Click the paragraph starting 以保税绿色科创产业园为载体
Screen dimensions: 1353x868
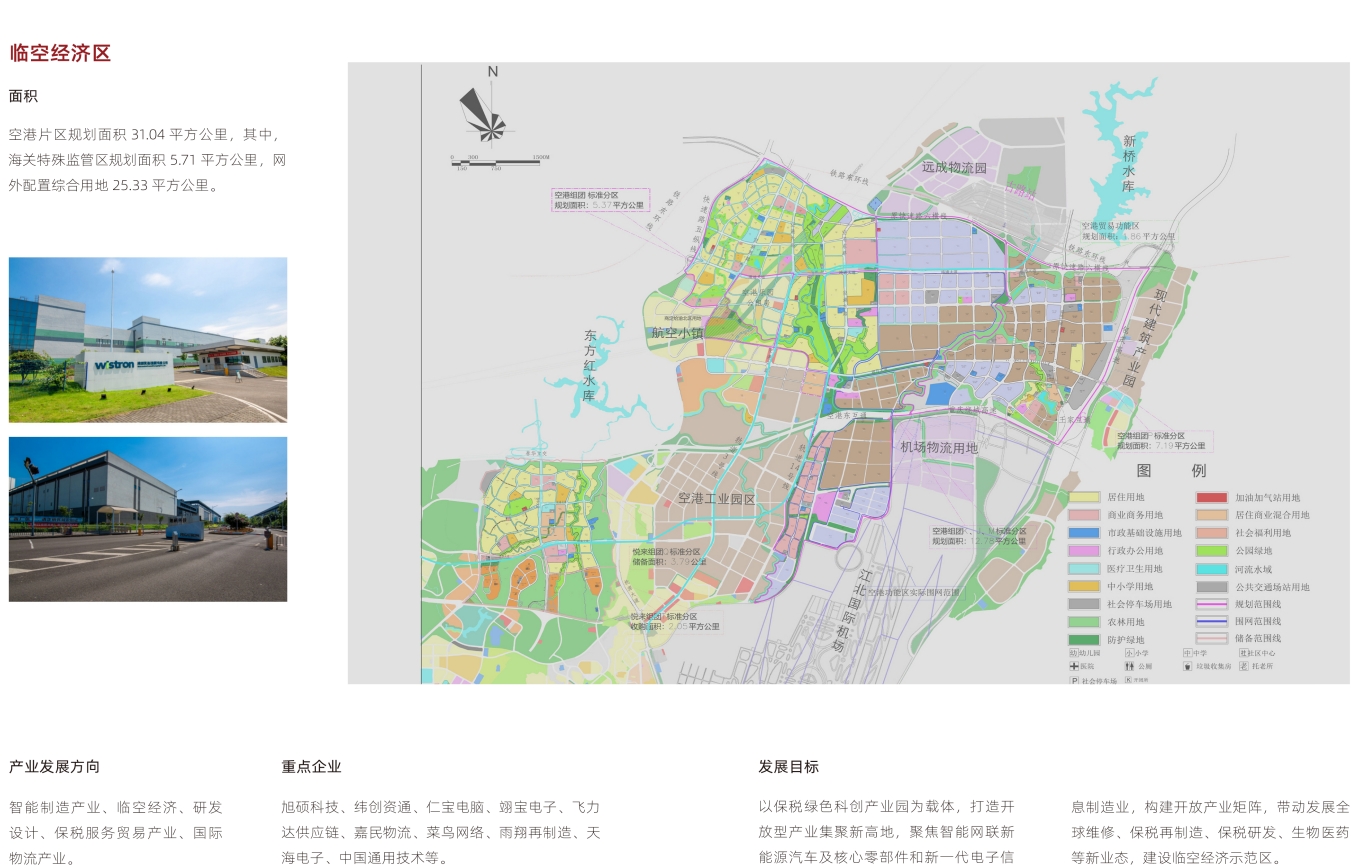pyautogui.click(x=886, y=832)
